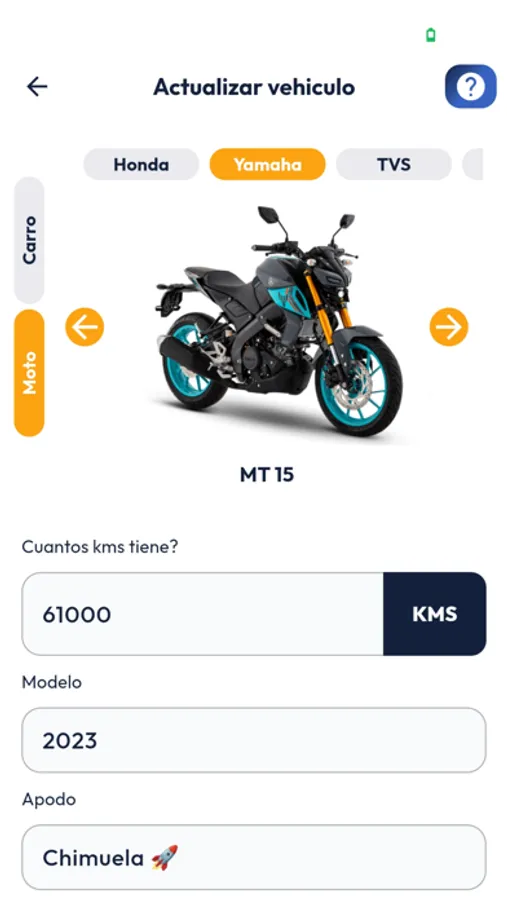The height and width of the screenshot is (900, 507).
Task: Go back using the top-left arrow
Action: 37,87
